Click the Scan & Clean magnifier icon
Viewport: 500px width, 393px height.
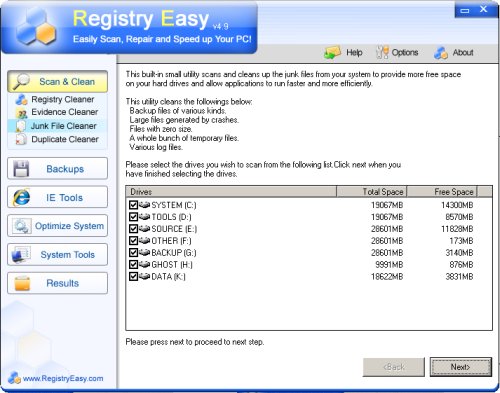click(x=21, y=82)
